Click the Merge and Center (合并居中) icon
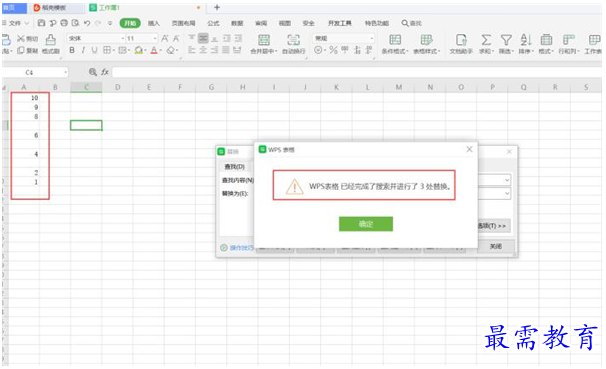This screenshot has height=369, width=606. pyautogui.click(x=264, y=40)
